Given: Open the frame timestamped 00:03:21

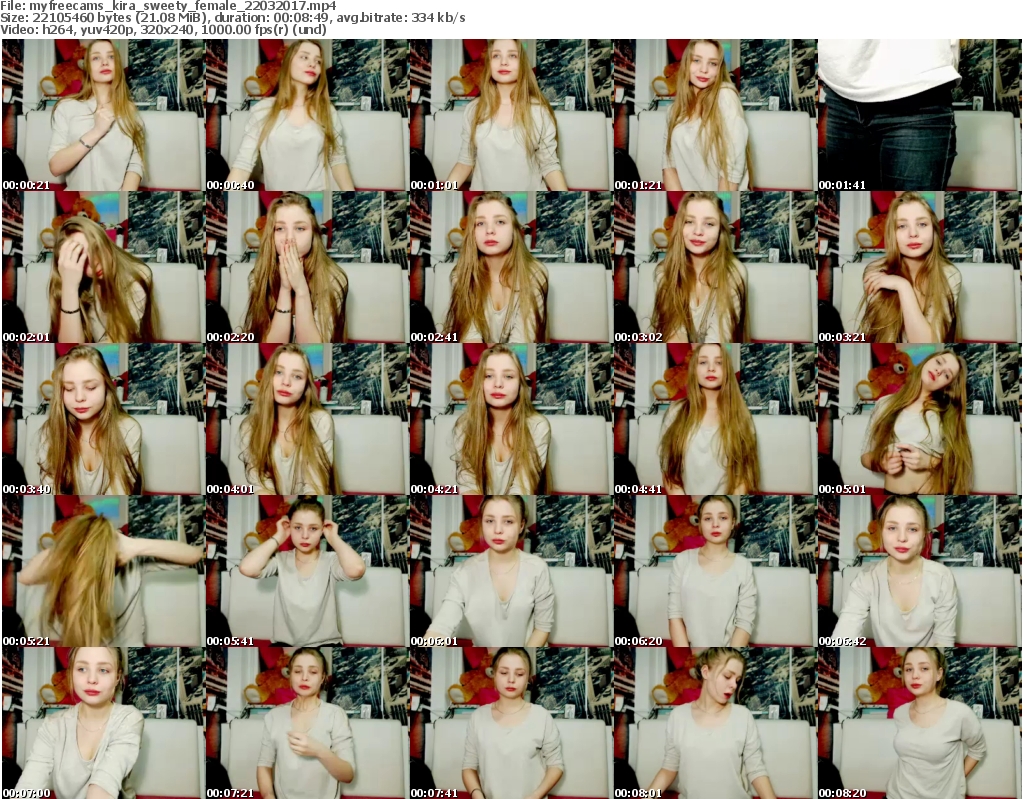Looking at the screenshot, I should pos(919,267).
